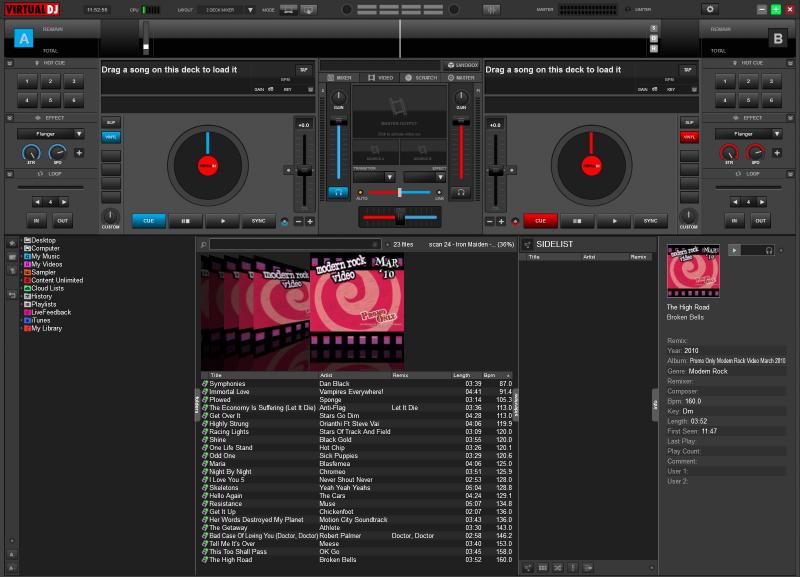This screenshot has width=800, height=577.
Task: Sort the track list by Artist column
Action: click(355, 375)
